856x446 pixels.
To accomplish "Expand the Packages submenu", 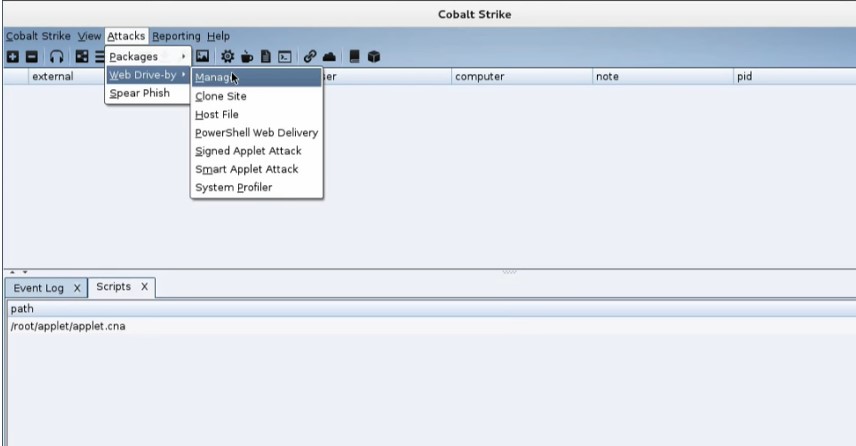I will coord(147,57).
